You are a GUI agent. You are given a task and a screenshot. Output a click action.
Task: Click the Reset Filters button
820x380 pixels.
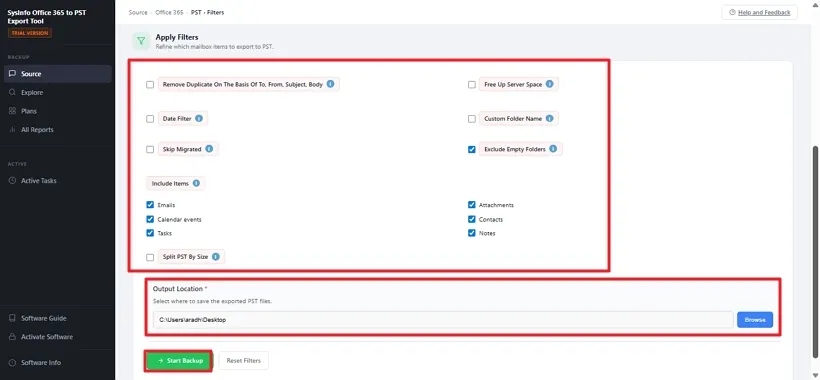tap(244, 361)
